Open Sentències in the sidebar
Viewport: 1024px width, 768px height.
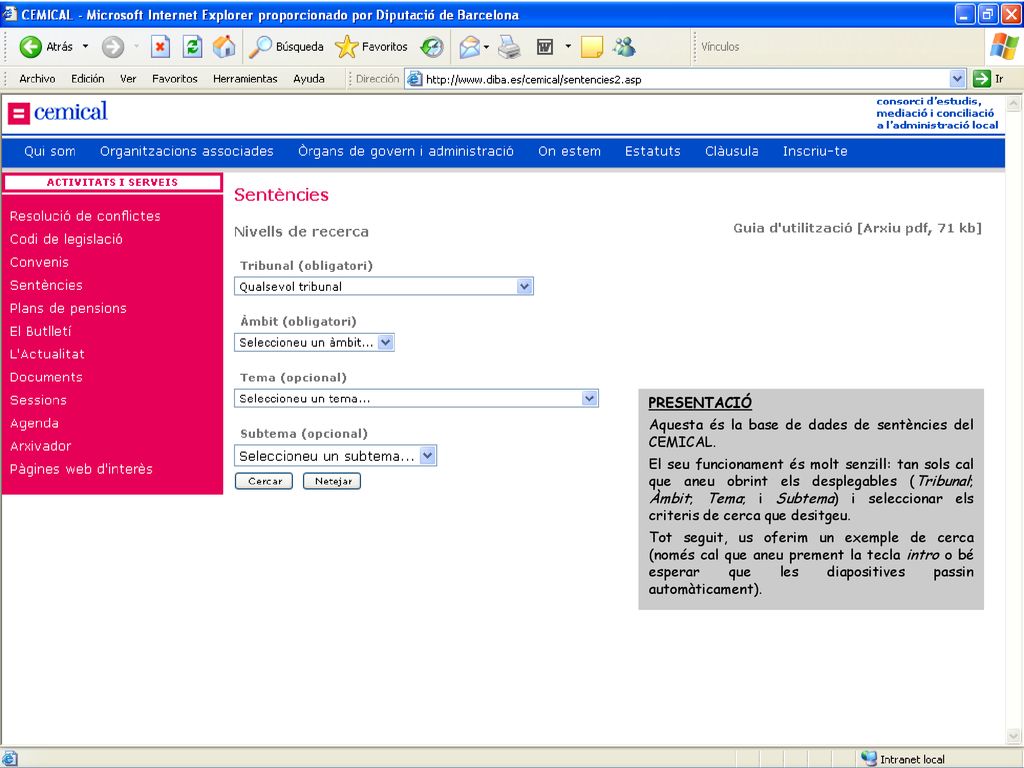tap(46, 285)
